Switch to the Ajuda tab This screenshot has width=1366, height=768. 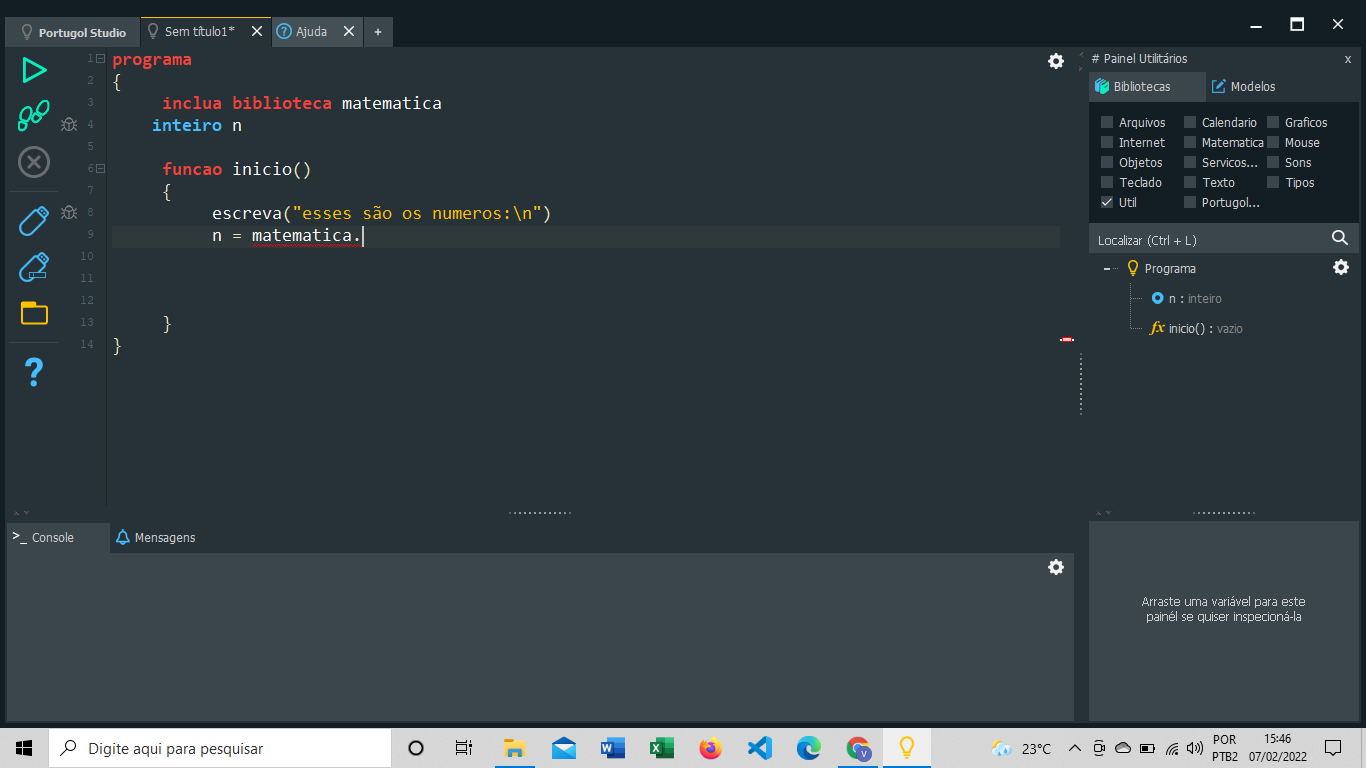pos(310,31)
